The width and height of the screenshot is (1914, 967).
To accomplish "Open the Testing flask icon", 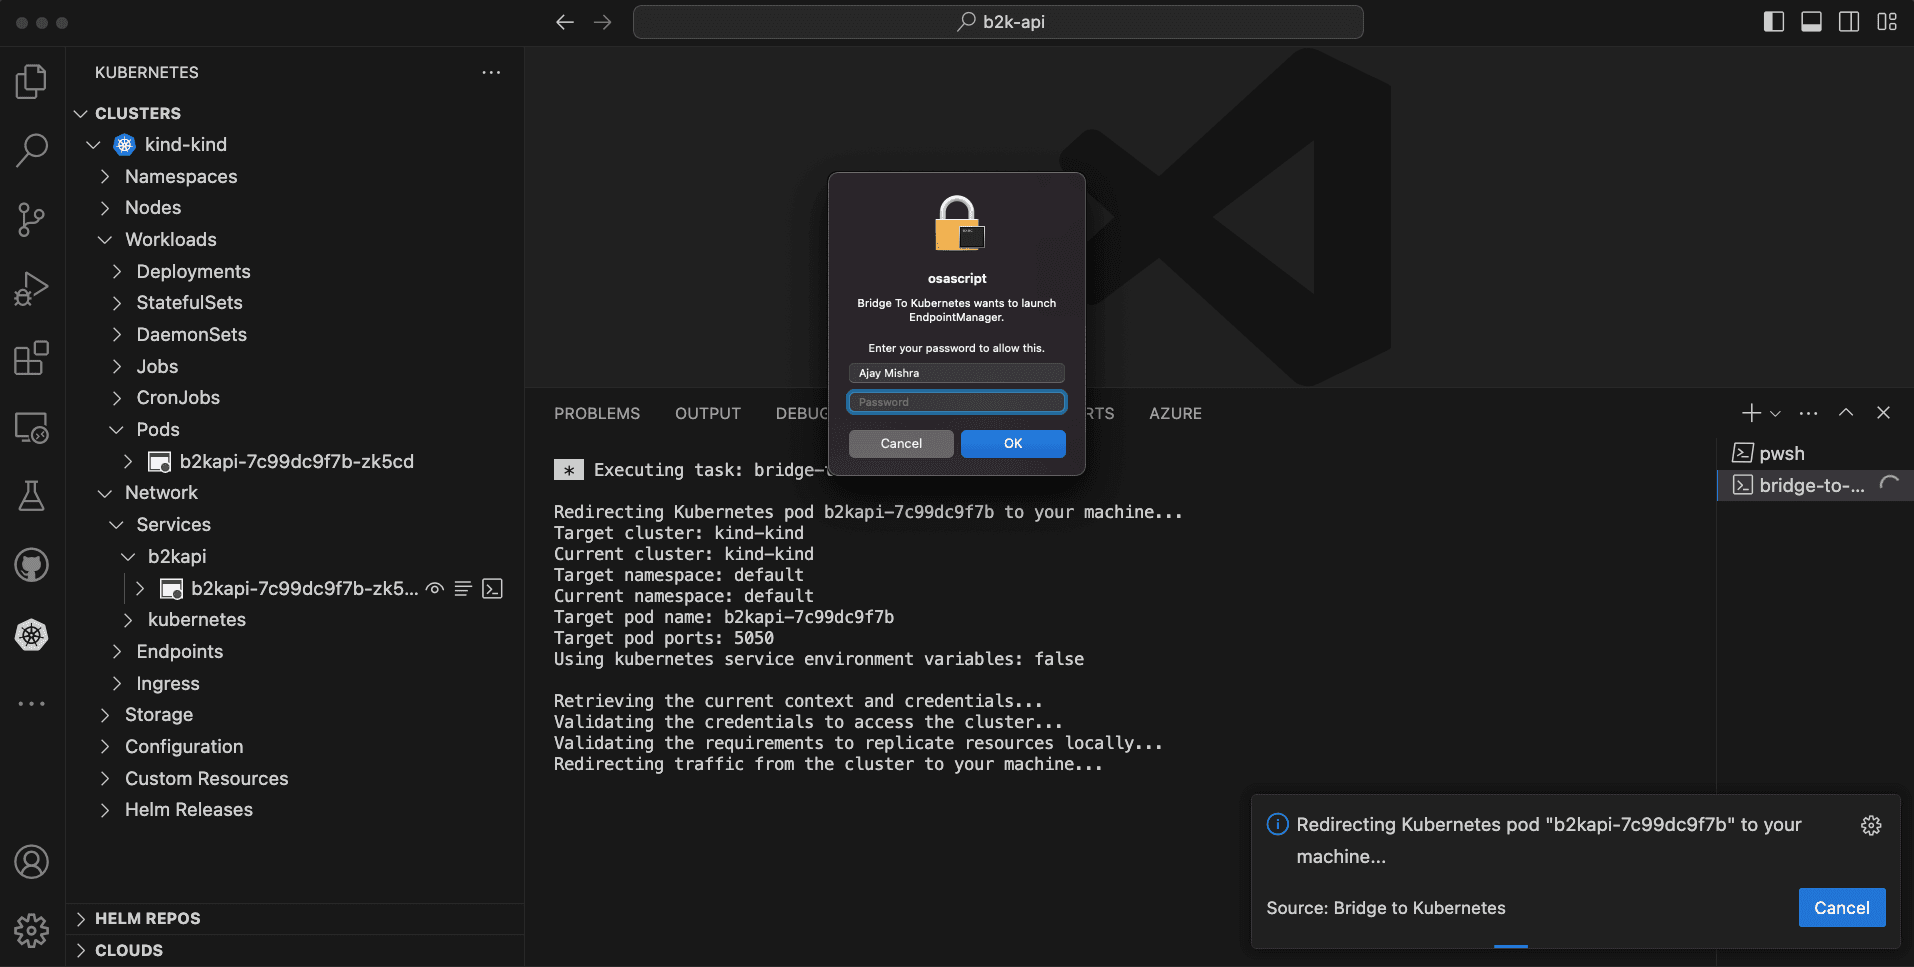I will [31, 495].
